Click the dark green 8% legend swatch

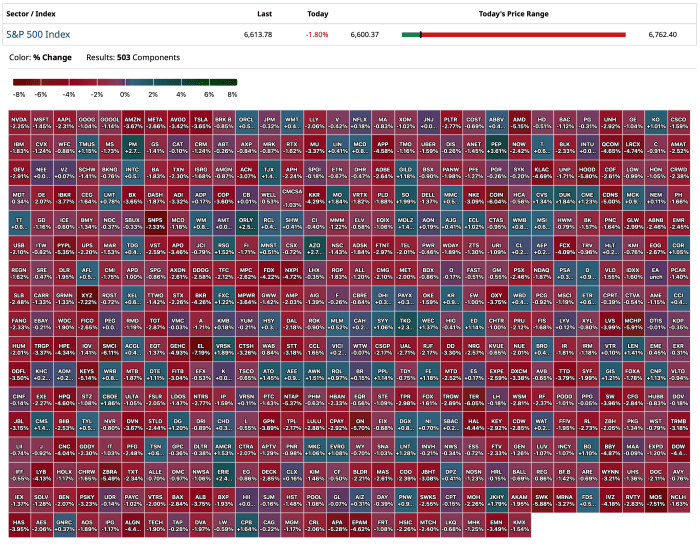(230, 83)
